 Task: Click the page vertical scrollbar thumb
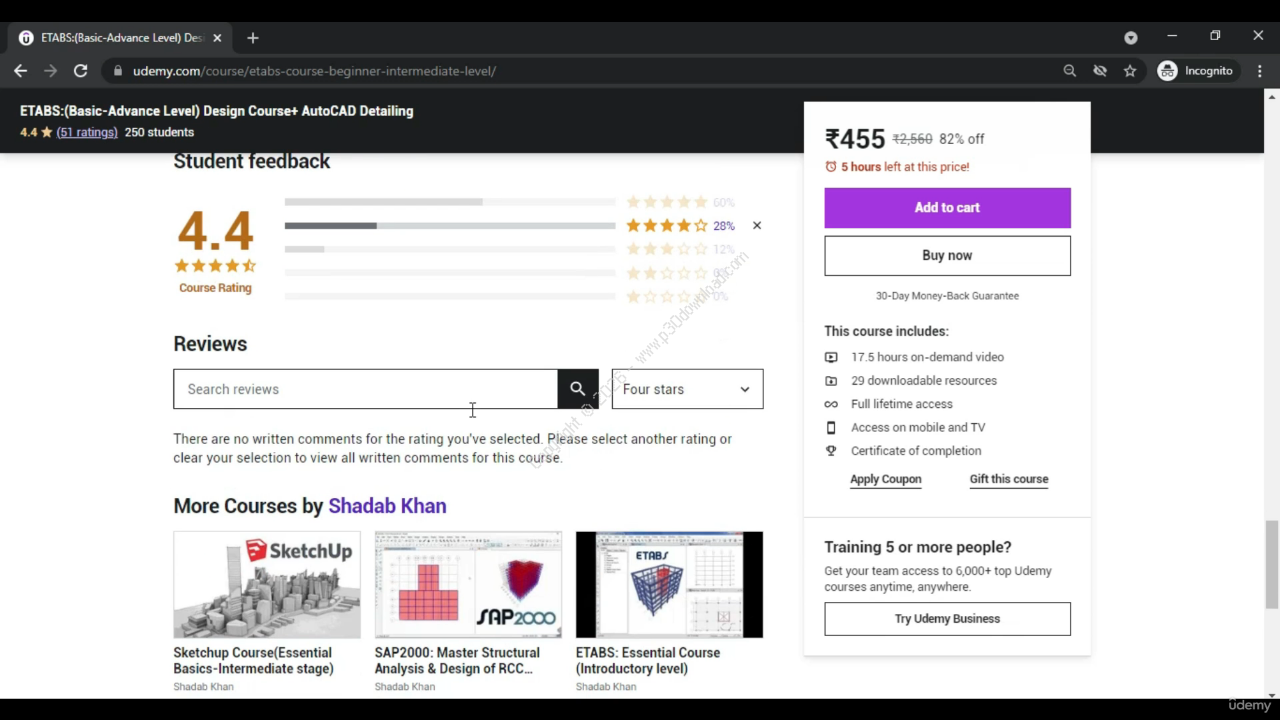tap(1272, 564)
